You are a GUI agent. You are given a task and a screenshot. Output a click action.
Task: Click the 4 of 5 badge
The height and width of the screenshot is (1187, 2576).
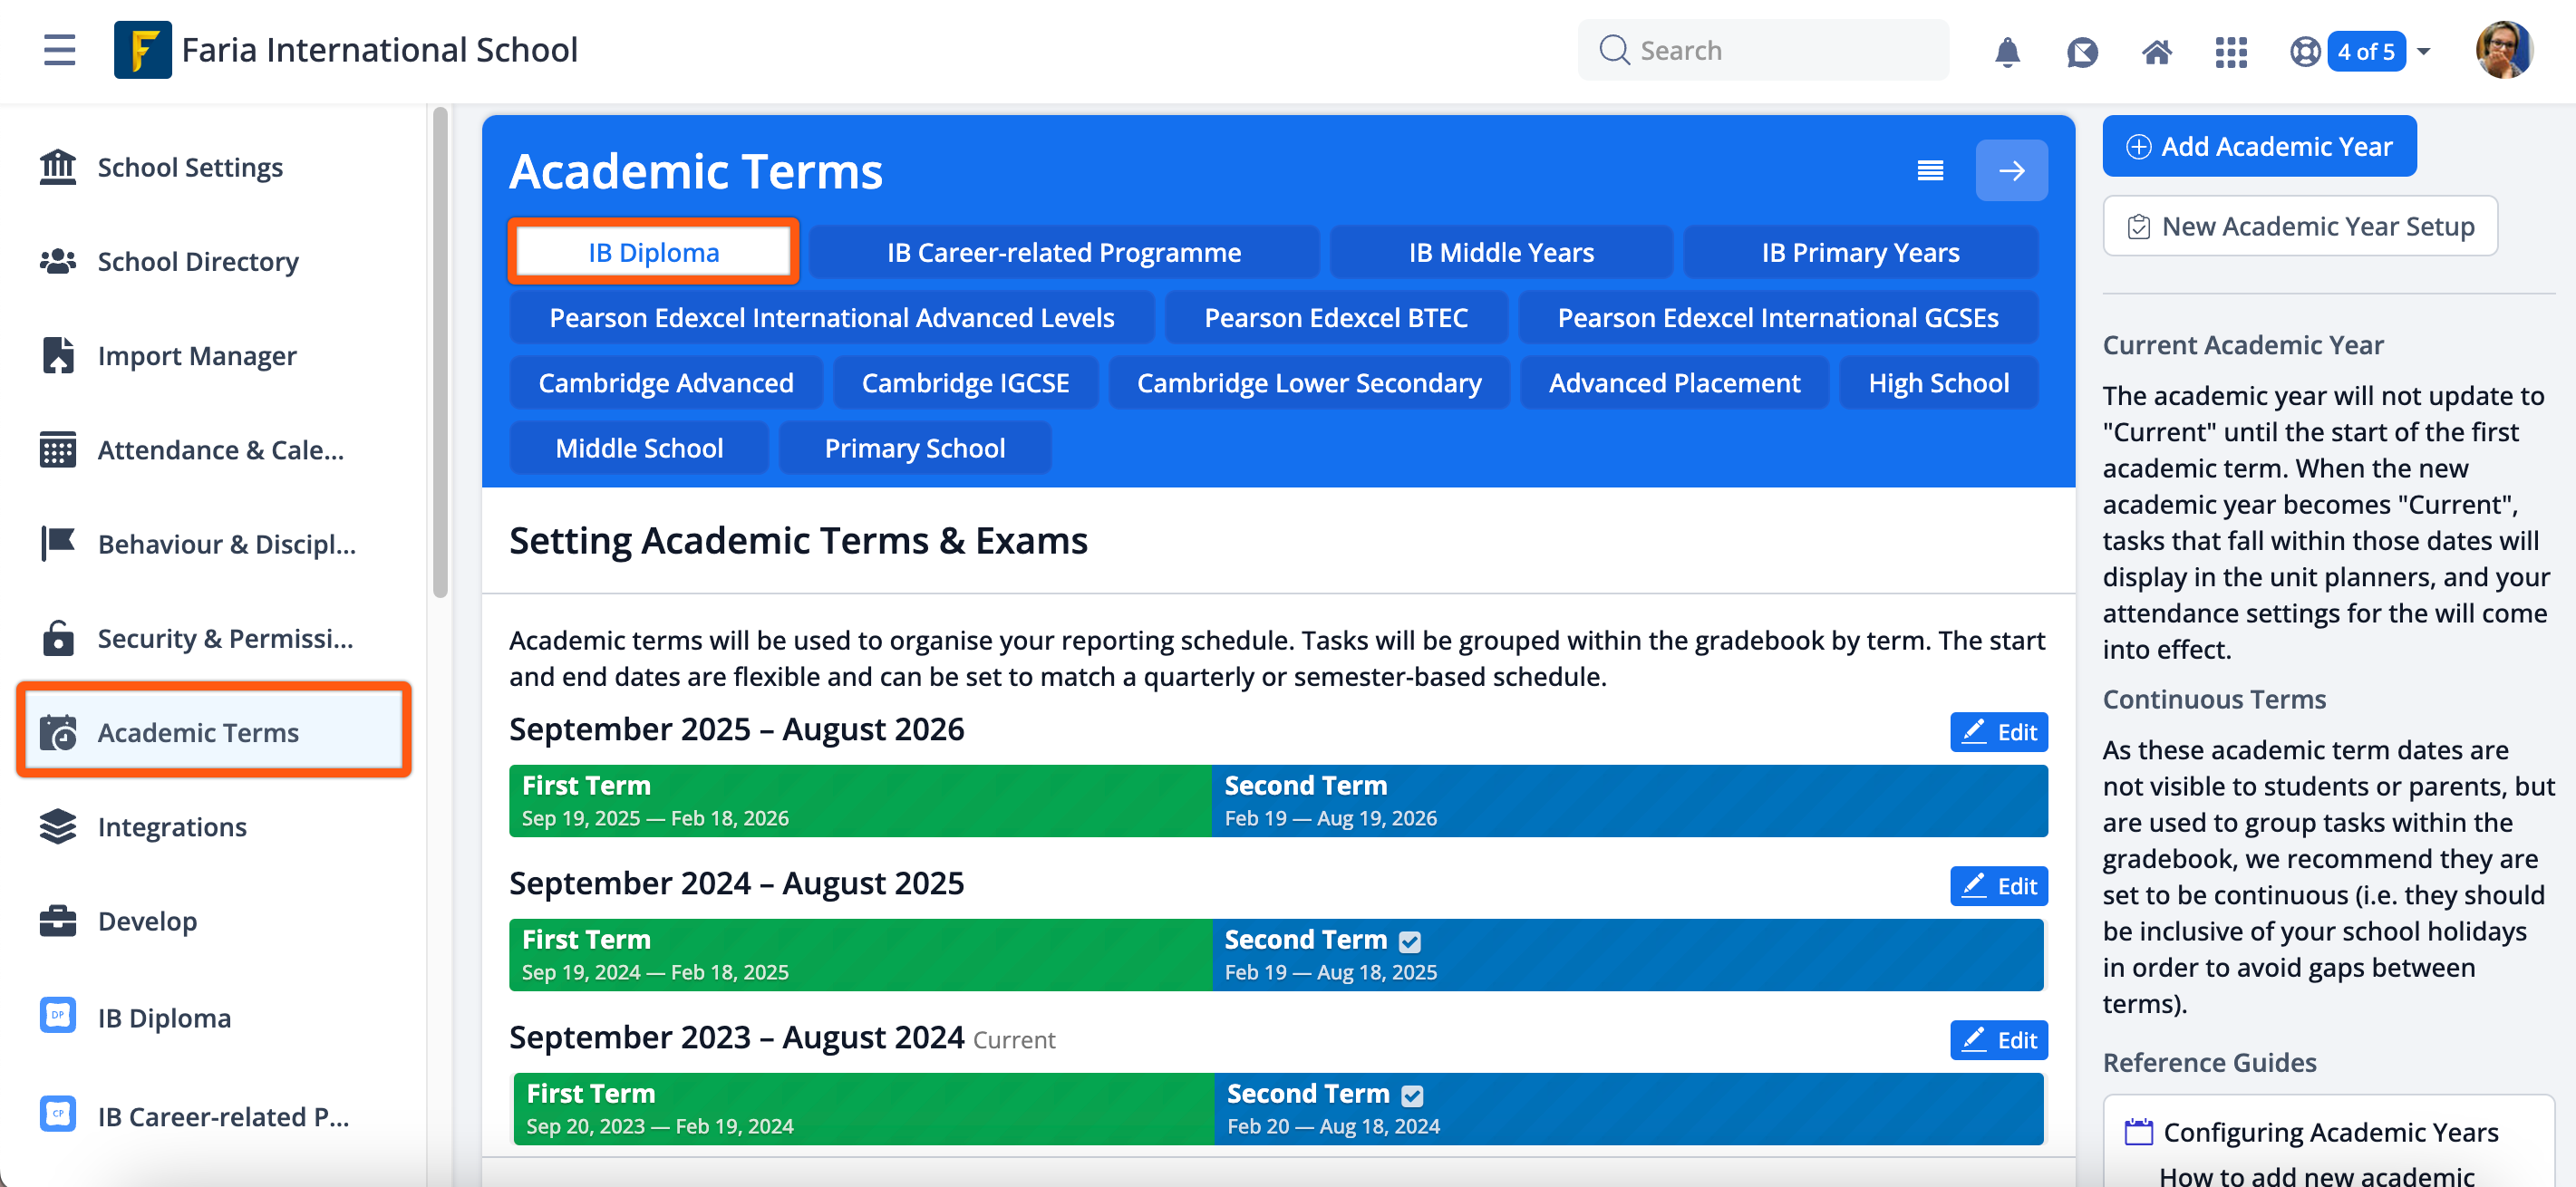point(2366,51)
